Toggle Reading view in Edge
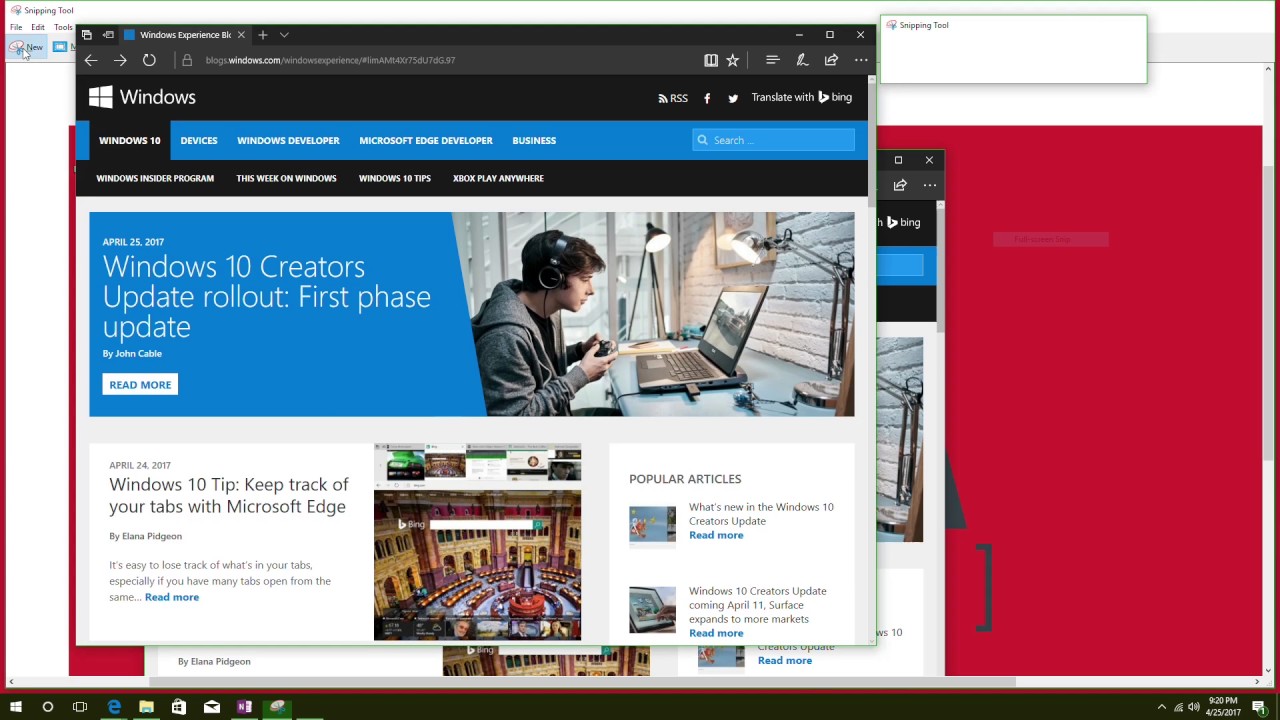The image size is (1280, 720). tap(711, 60)
